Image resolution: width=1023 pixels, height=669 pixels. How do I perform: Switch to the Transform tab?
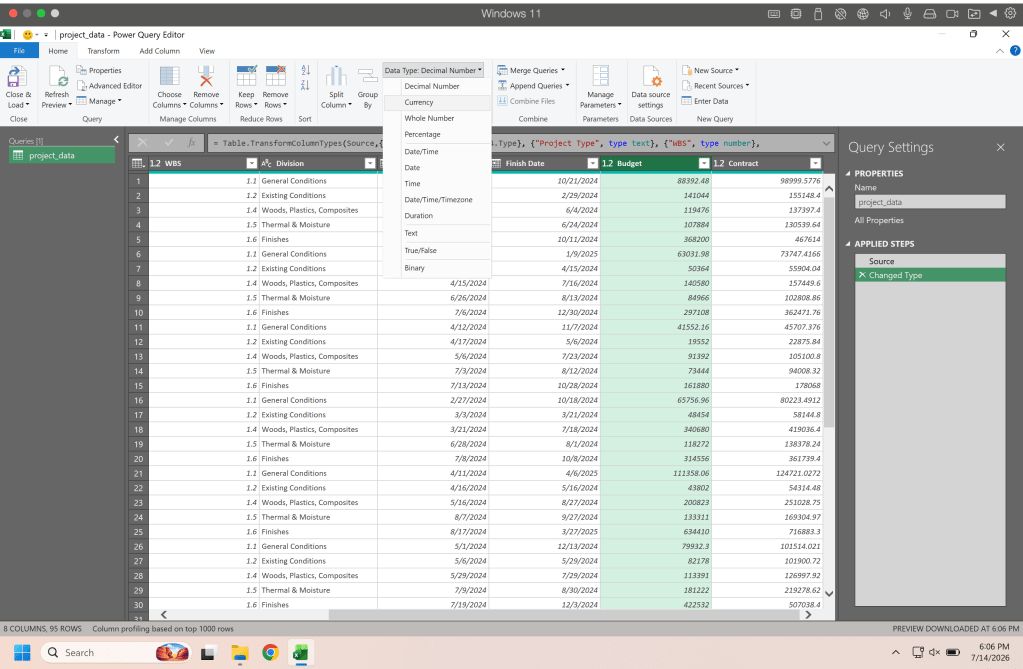click(103, 51)
